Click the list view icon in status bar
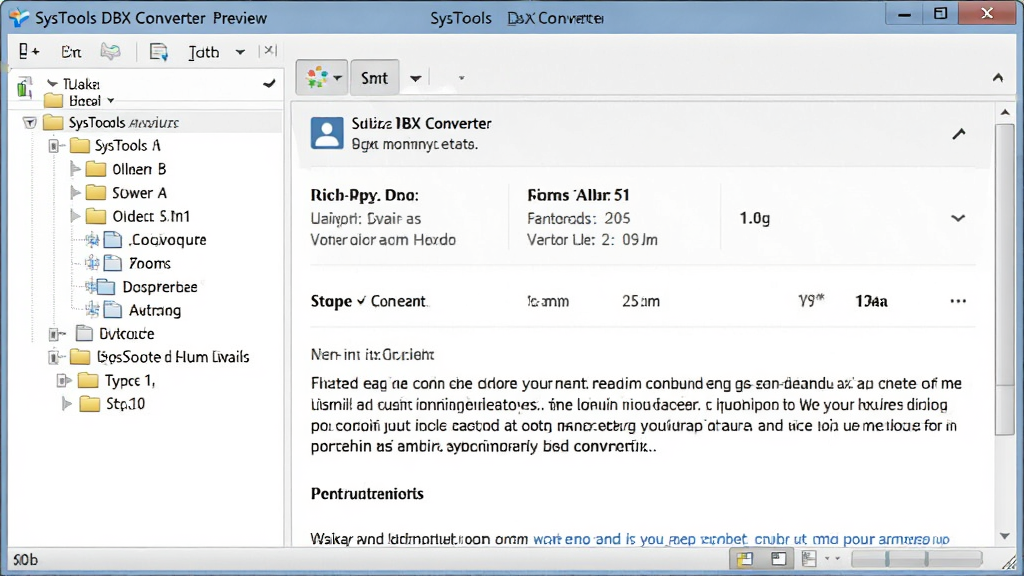Viewport: 1024px width, 576px height. (x=809, y=559)
